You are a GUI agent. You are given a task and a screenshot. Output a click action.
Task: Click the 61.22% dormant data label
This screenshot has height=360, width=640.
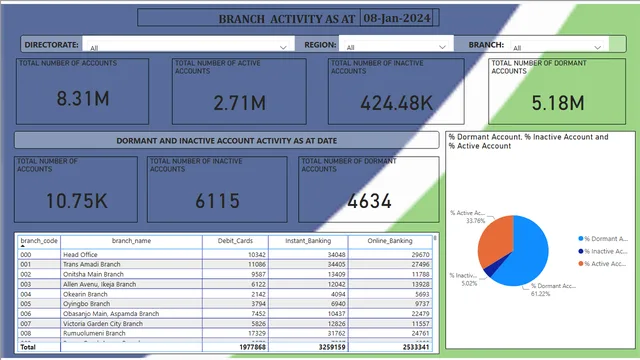pyautogui.click(x=540, y=294)
